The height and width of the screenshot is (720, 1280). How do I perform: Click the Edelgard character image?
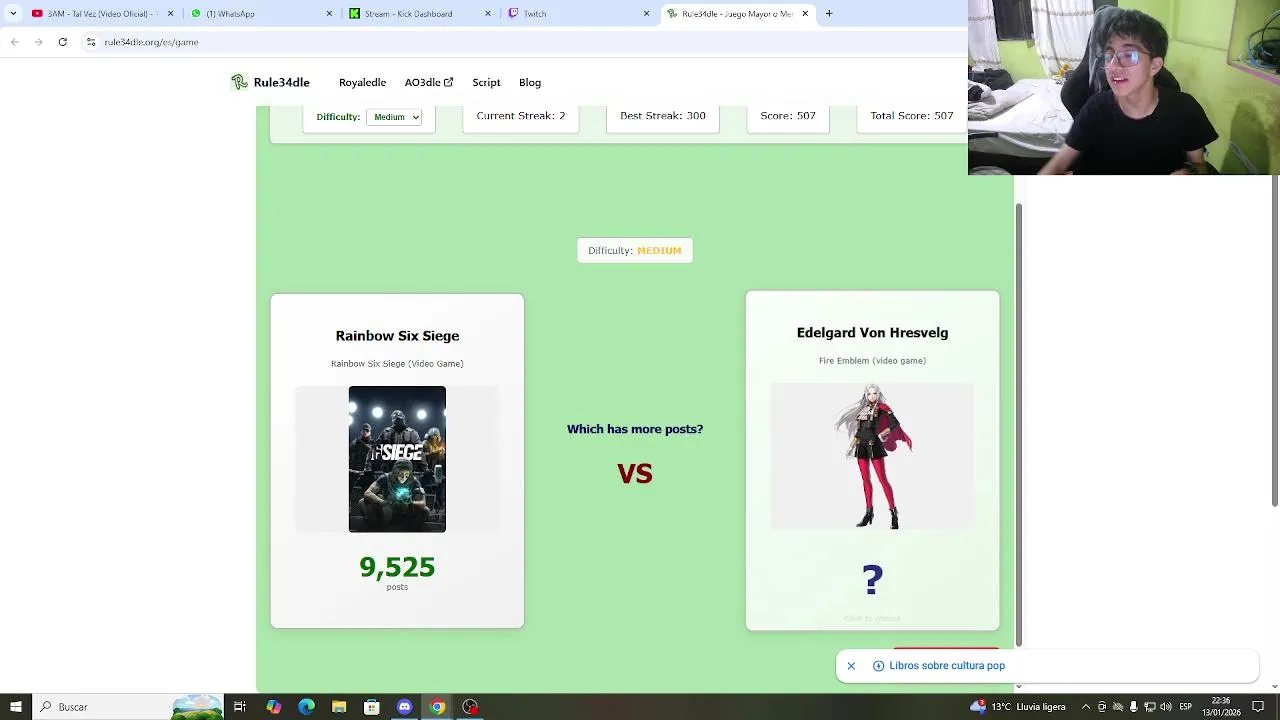[x=872, y=456]
